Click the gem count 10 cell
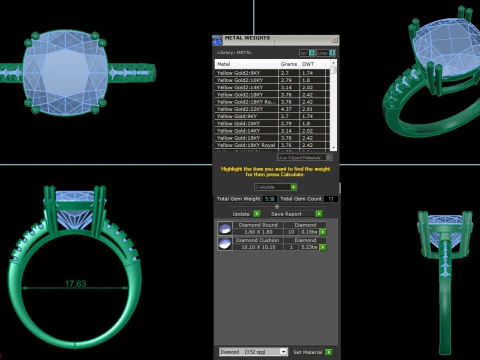Screen dimensions: 480x360 (x=291, y=232)
